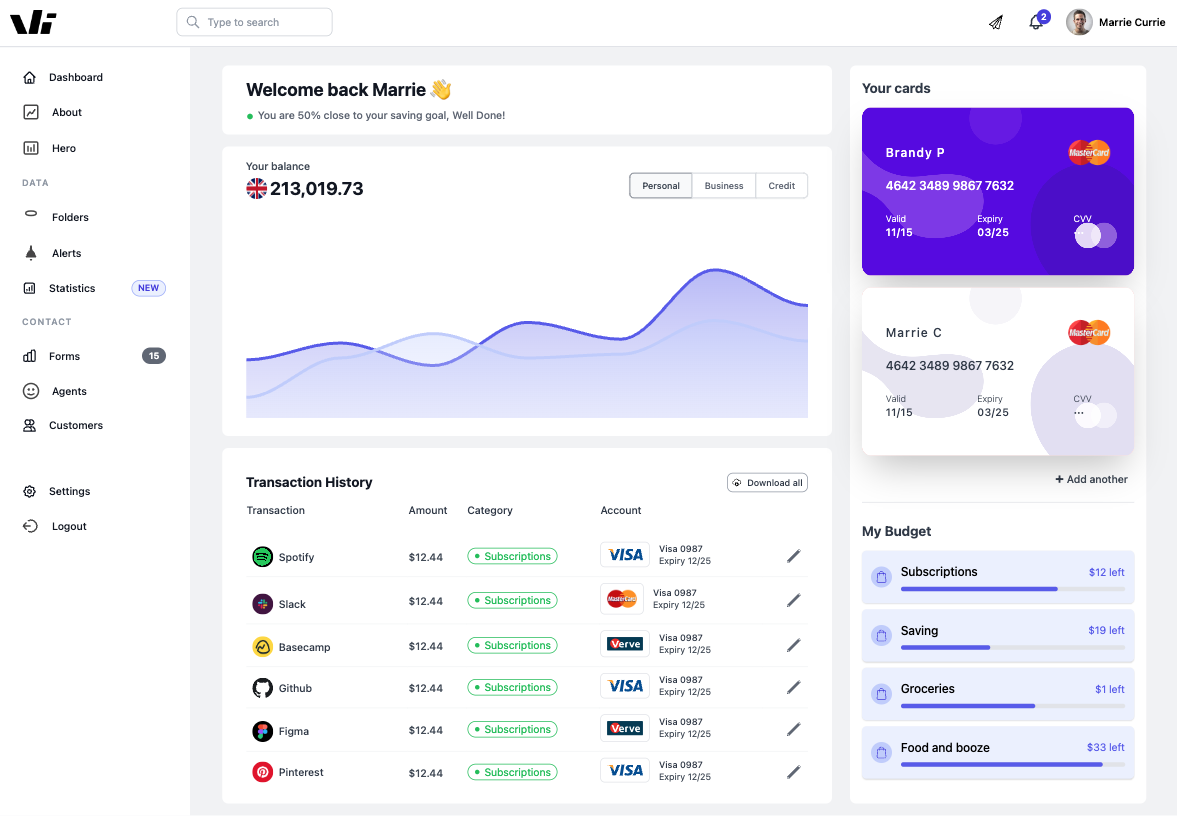
Task: Click the Account column header
Action: coord(621,511)
